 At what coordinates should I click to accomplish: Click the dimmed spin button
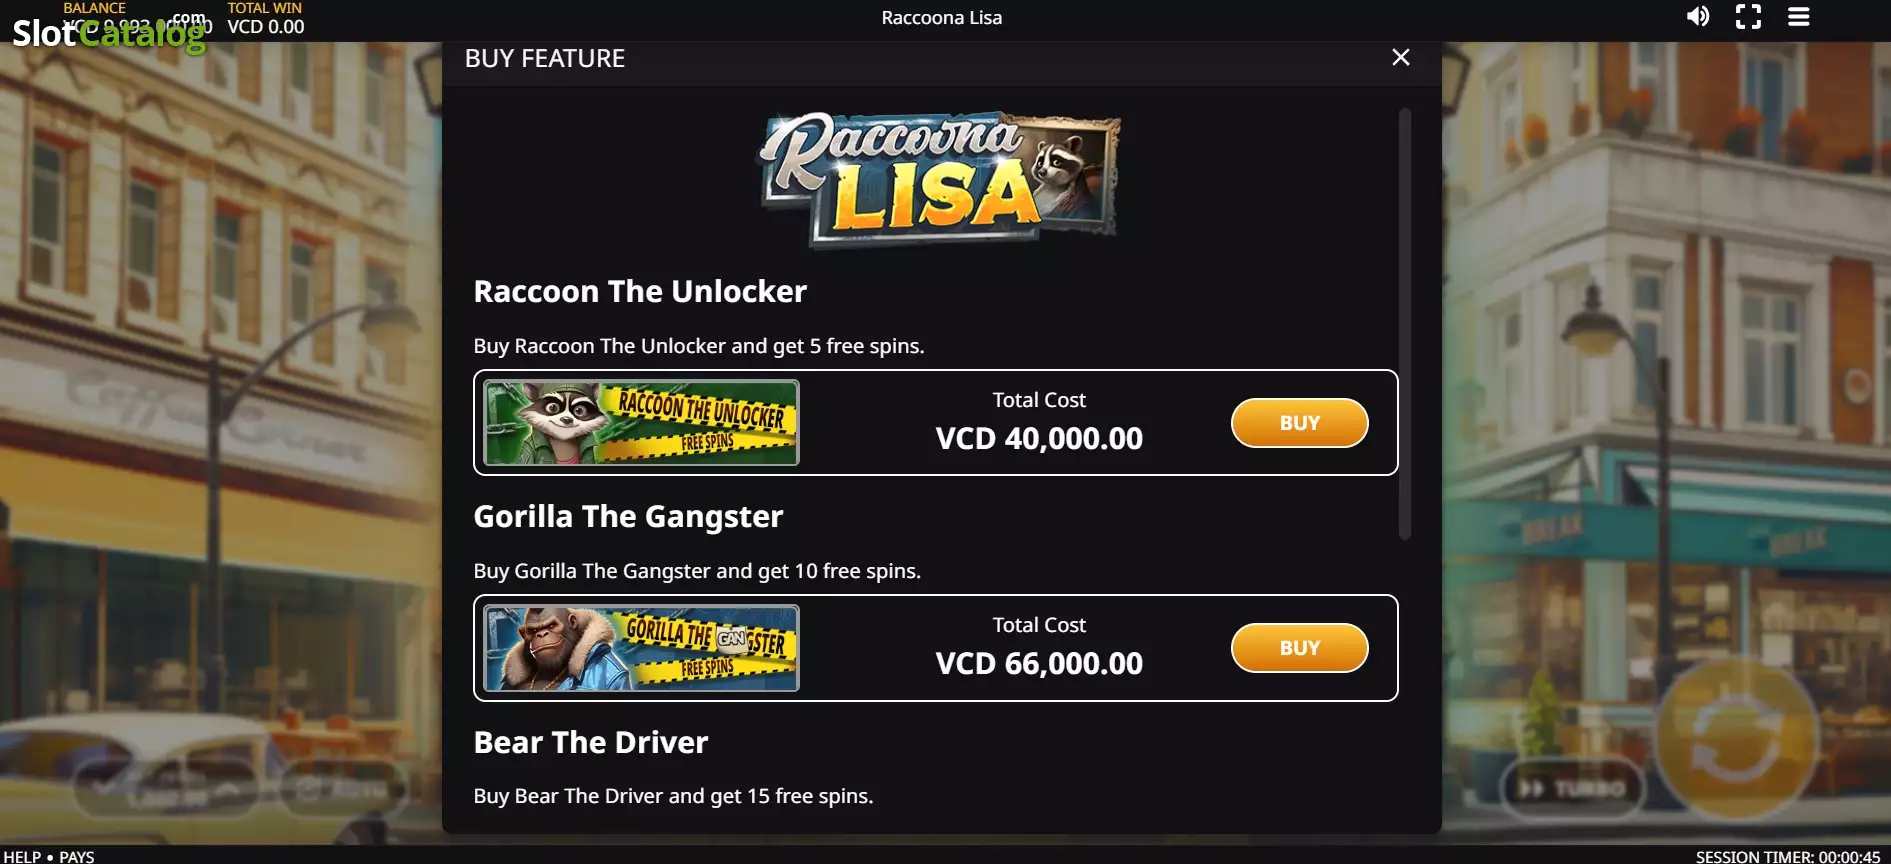[x=1735, y=740]
